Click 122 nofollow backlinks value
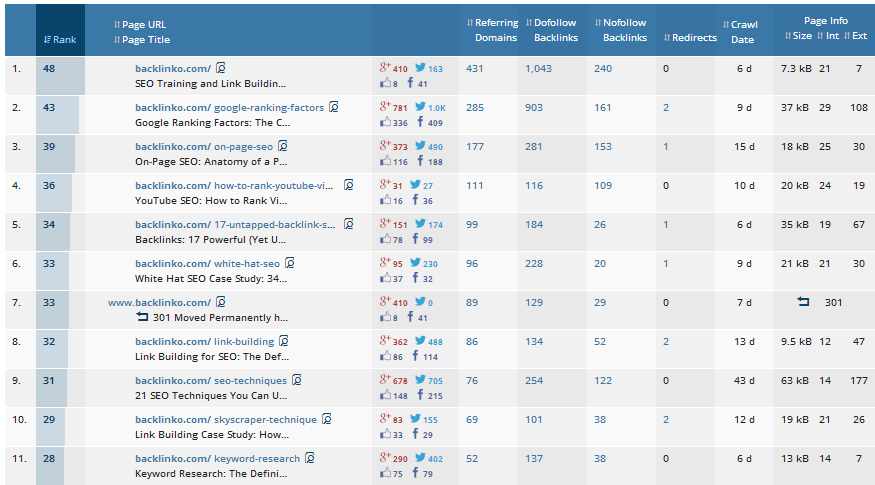Image resolution: width=875 pixels, height=485 pixels. click(603, 381)
